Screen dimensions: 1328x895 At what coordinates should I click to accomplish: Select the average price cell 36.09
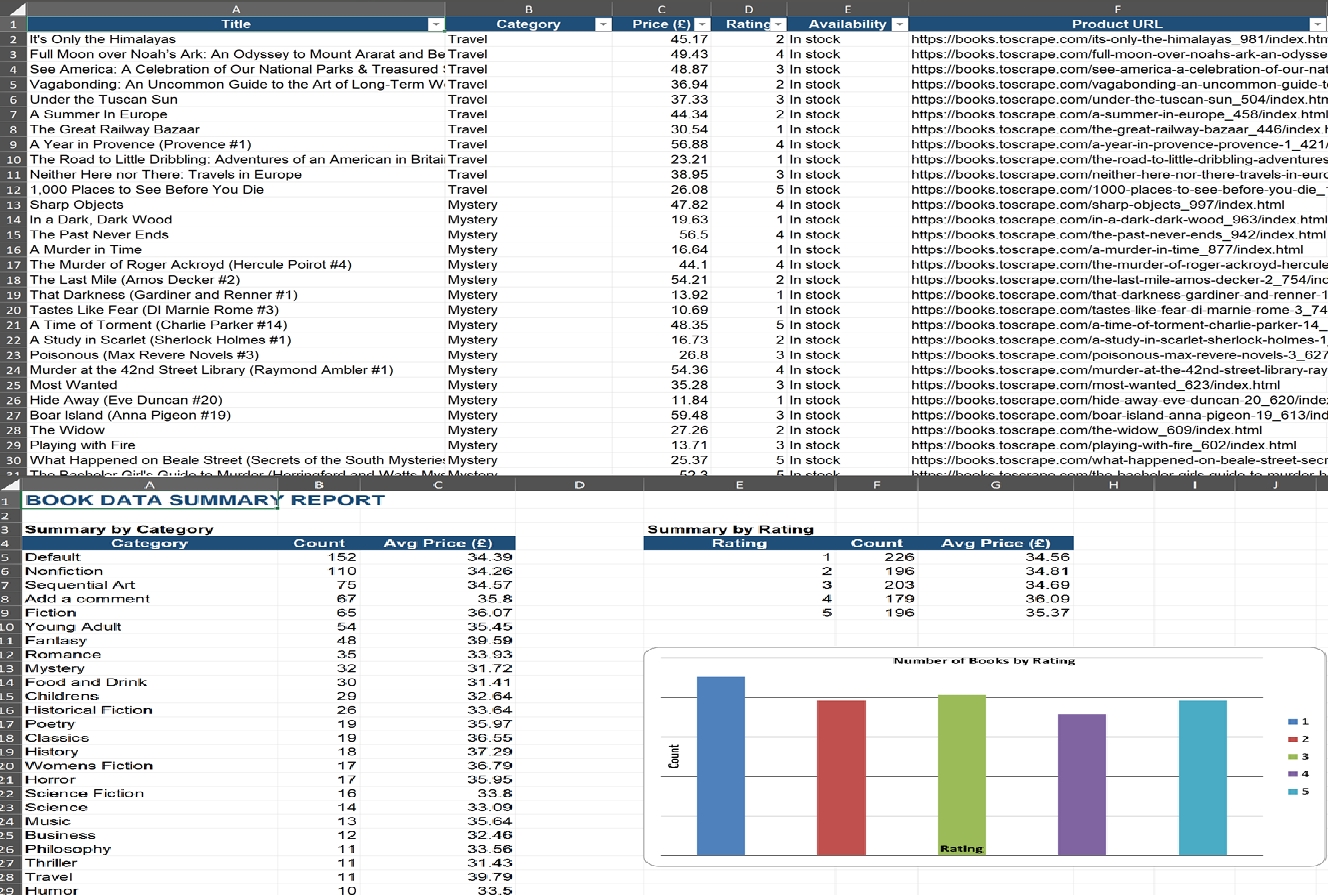point(996,599)
